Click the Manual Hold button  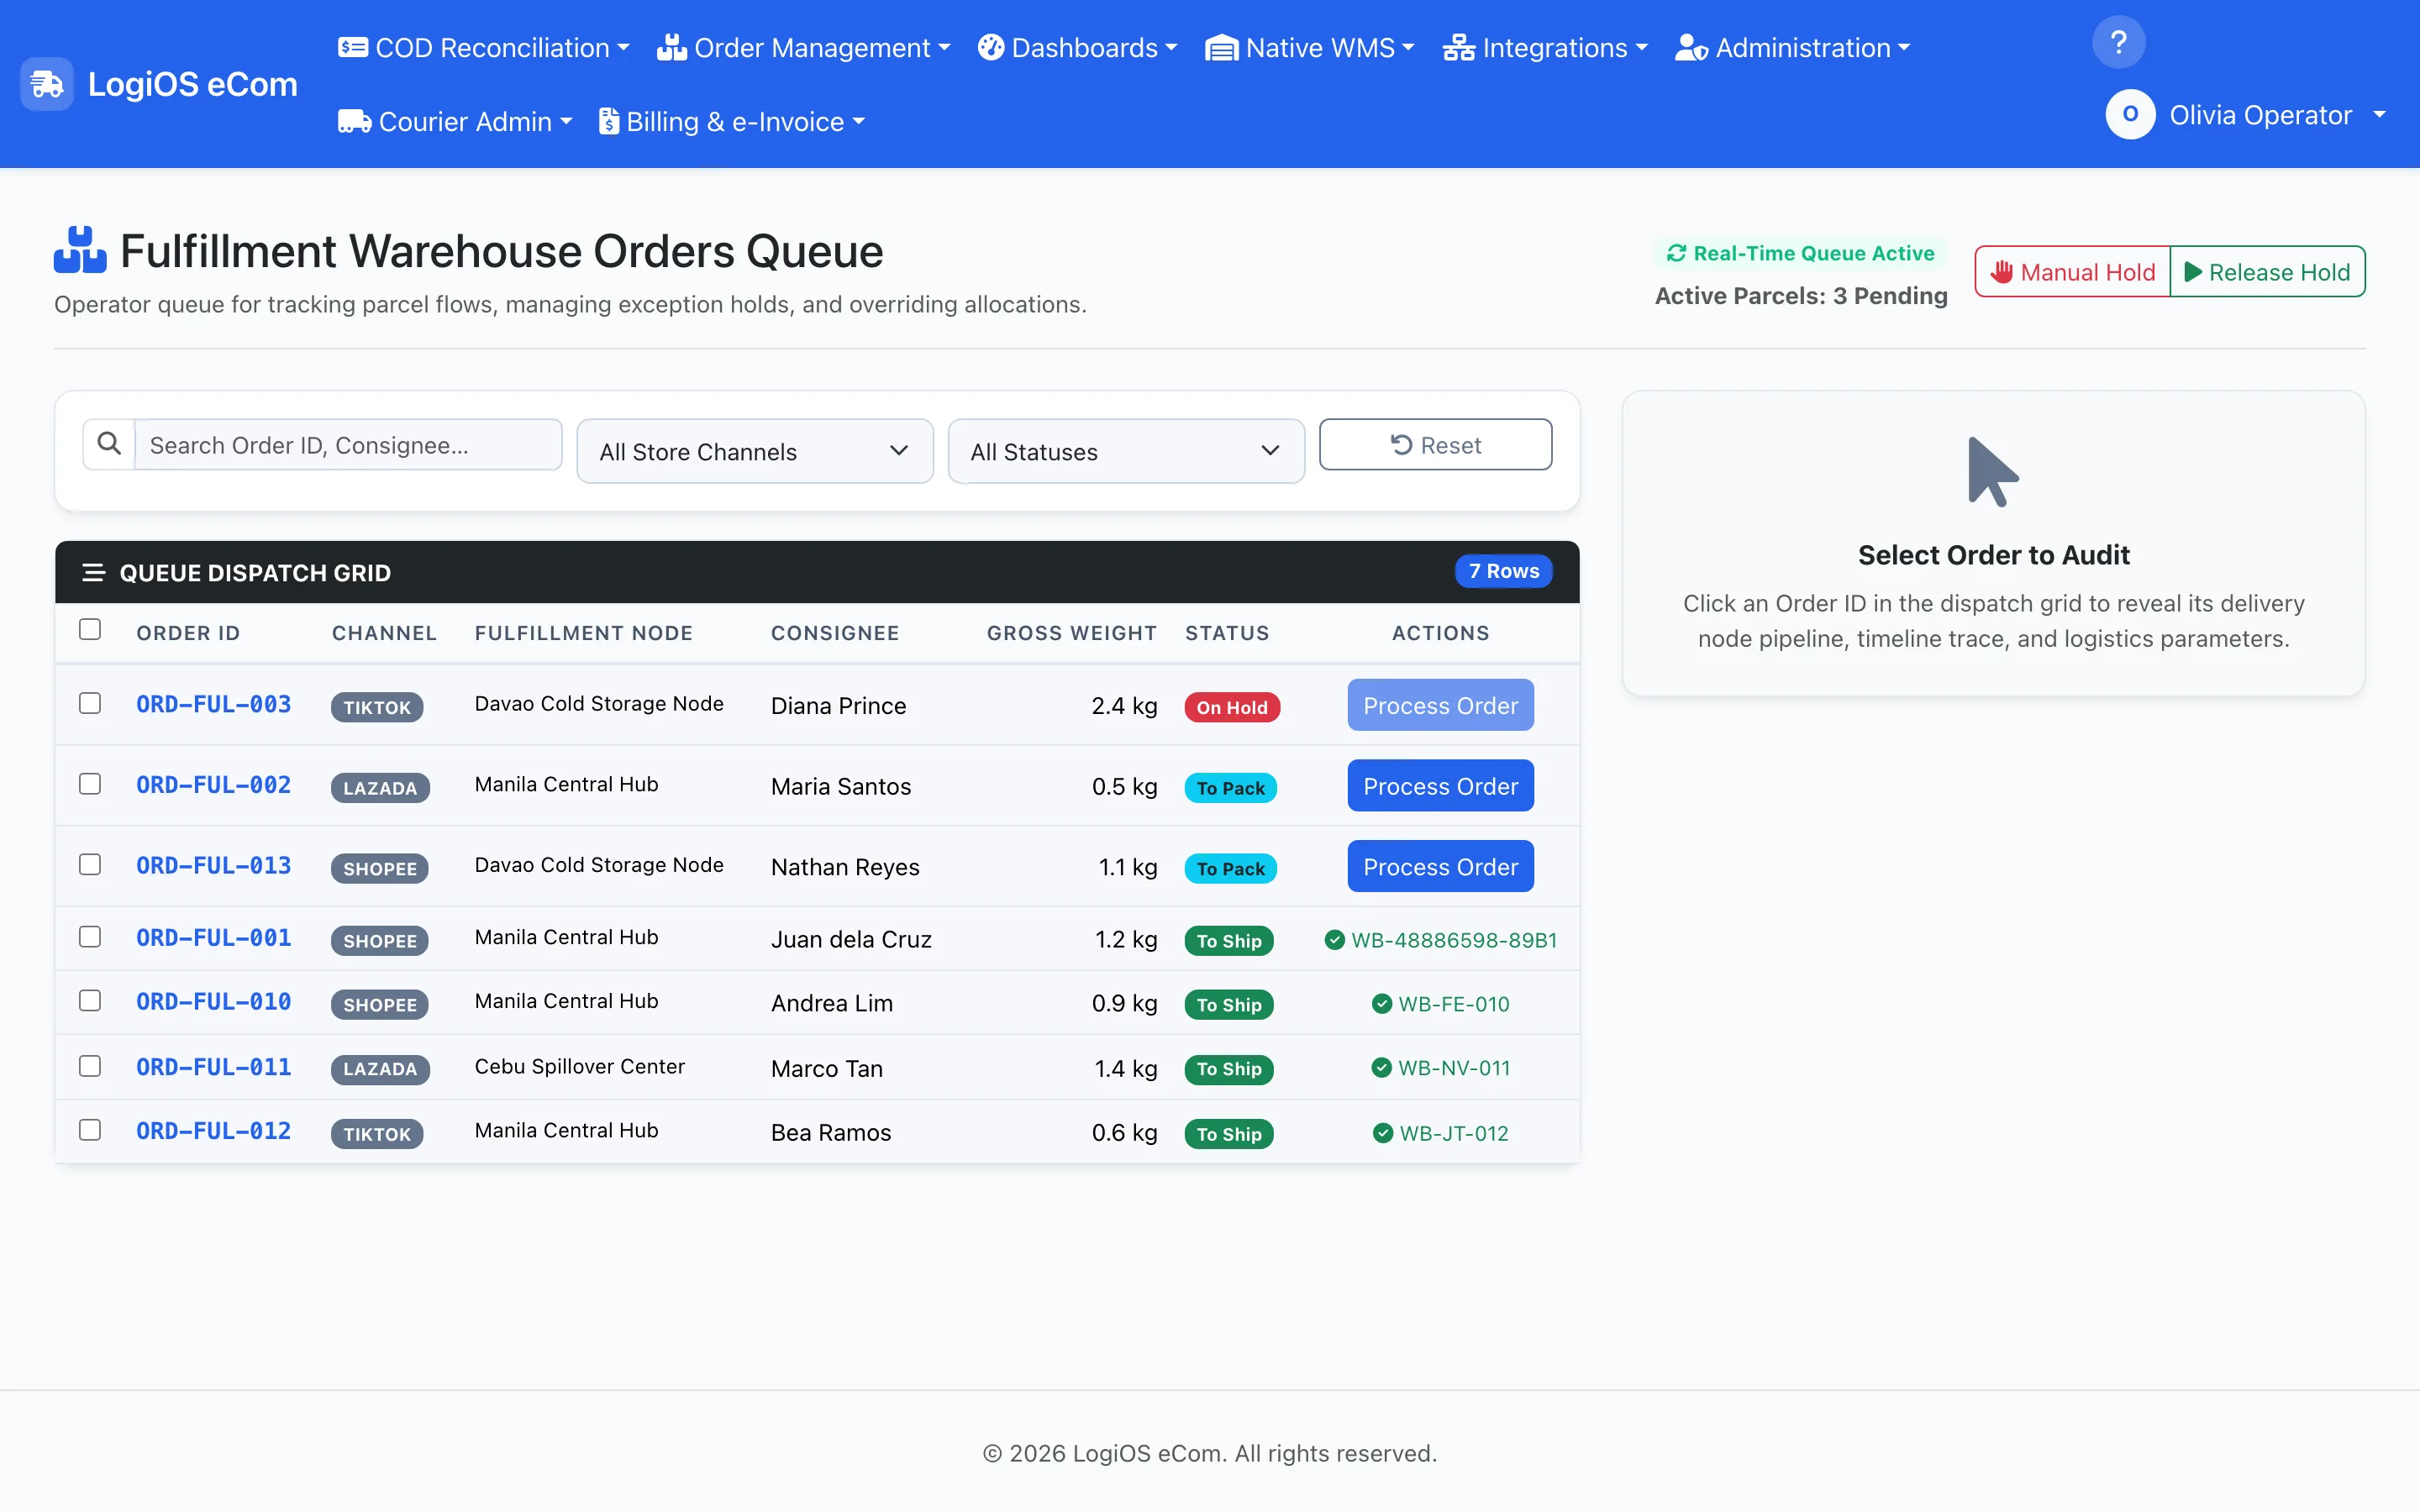pos(2072,271)
